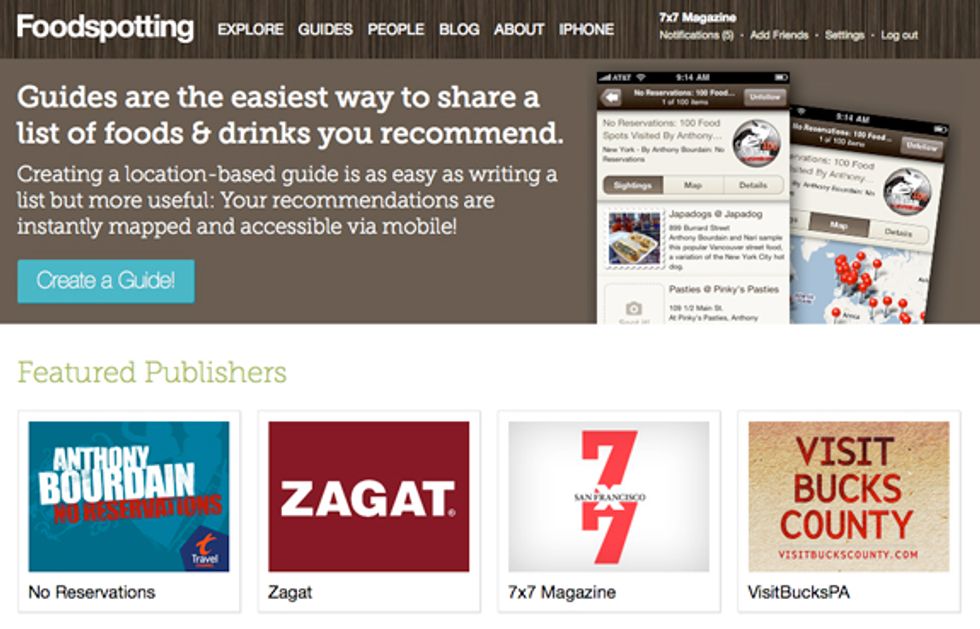Select the 7x7 San Francisco logo image
980x629 pixels.
(x=609, y=496)
